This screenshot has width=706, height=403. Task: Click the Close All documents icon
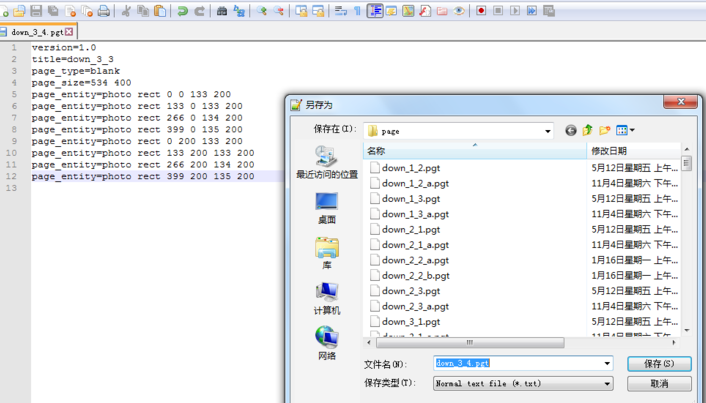click(87, 11)
